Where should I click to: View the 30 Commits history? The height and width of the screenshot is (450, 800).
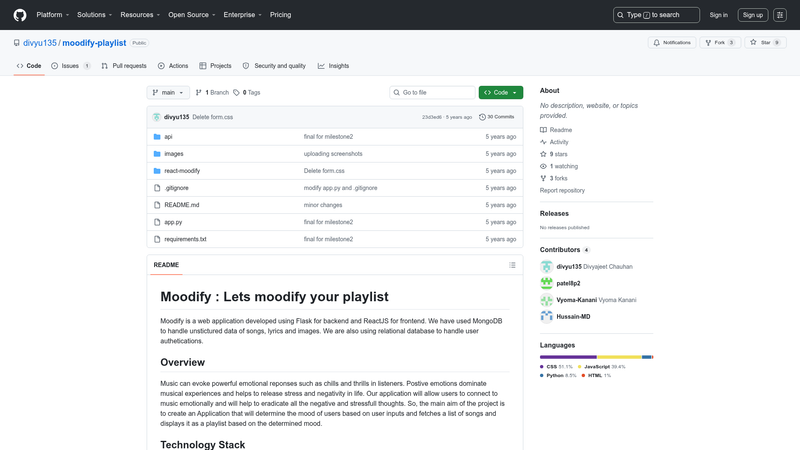pyautogui.click(x=496, y=117)
